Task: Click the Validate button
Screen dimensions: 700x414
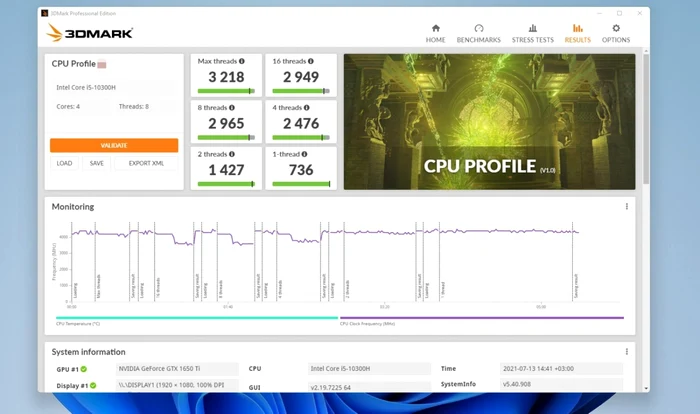Action: [114, 145]
